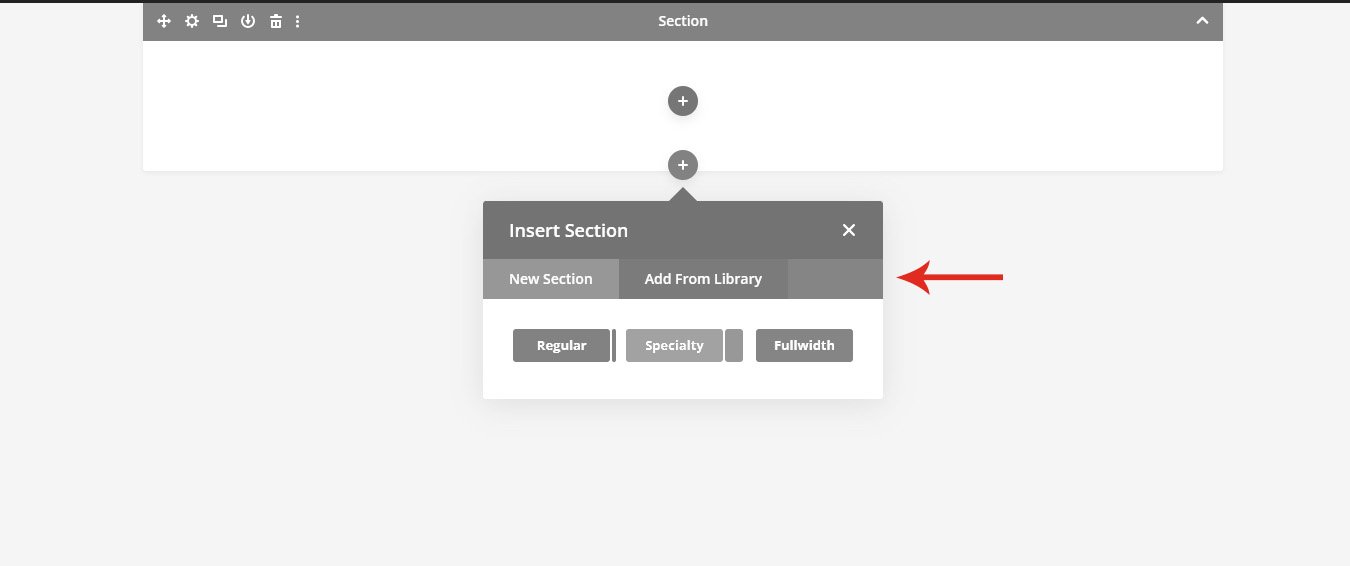The width and height of the screenshot is (1350, 566).
Task: Click the small block beside Specialty button
Action: point(734,345)
